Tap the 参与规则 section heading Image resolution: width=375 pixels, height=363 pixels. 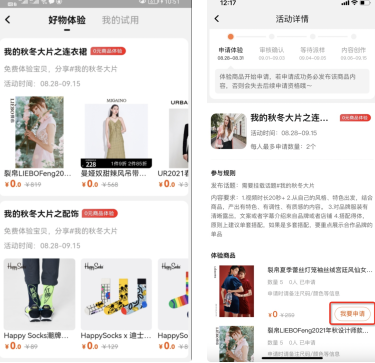point(223,173)
